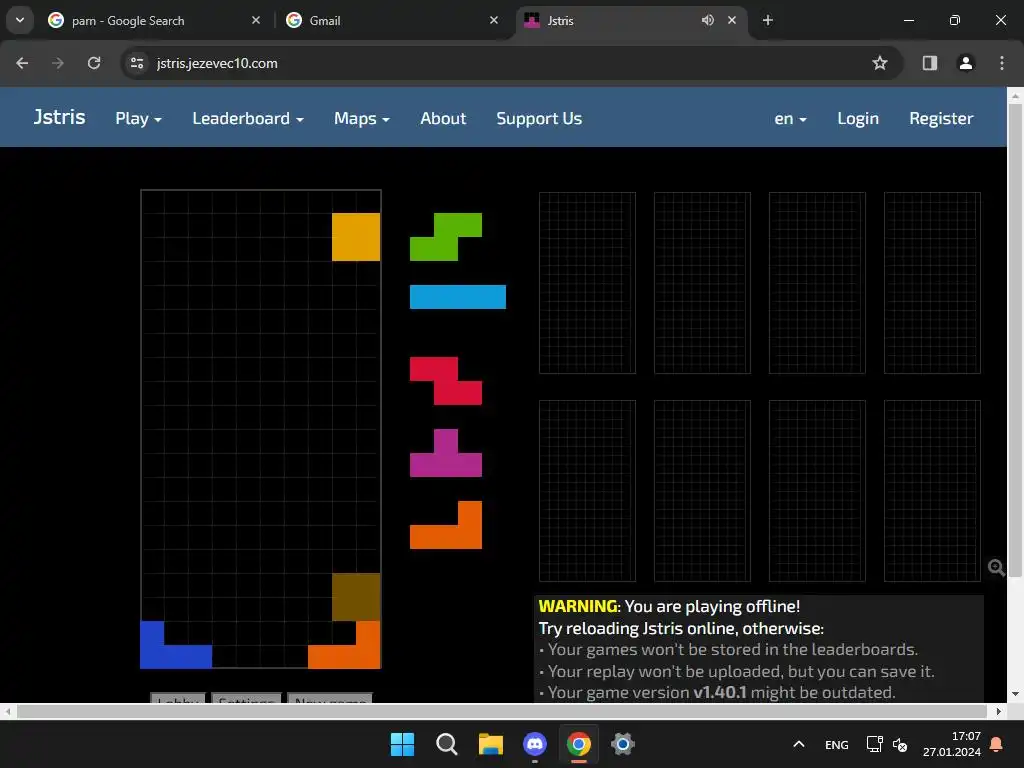Click the falling yellow O piece on the board

tap(356, 236)
